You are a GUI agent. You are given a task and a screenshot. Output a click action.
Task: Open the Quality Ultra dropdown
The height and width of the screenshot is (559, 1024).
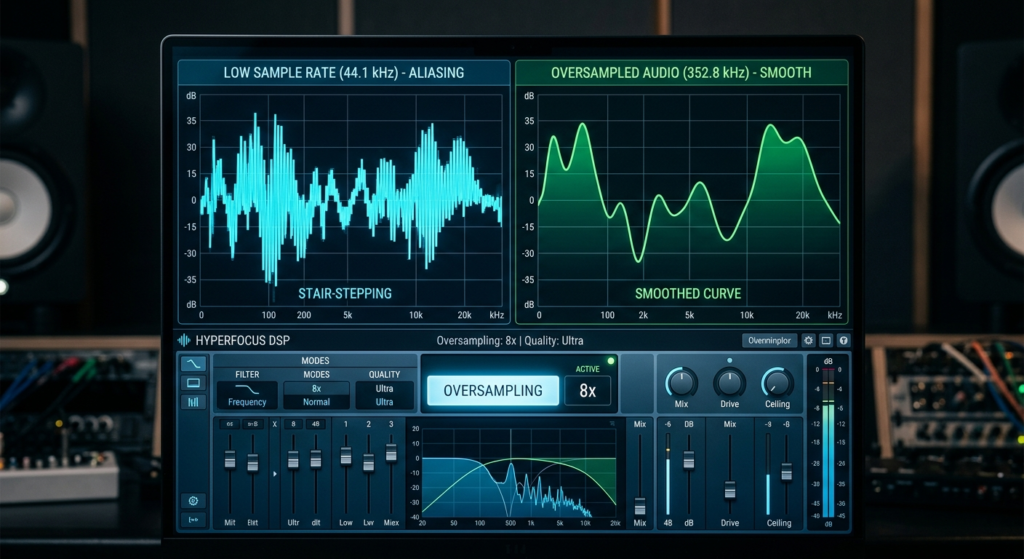point(384,396)
